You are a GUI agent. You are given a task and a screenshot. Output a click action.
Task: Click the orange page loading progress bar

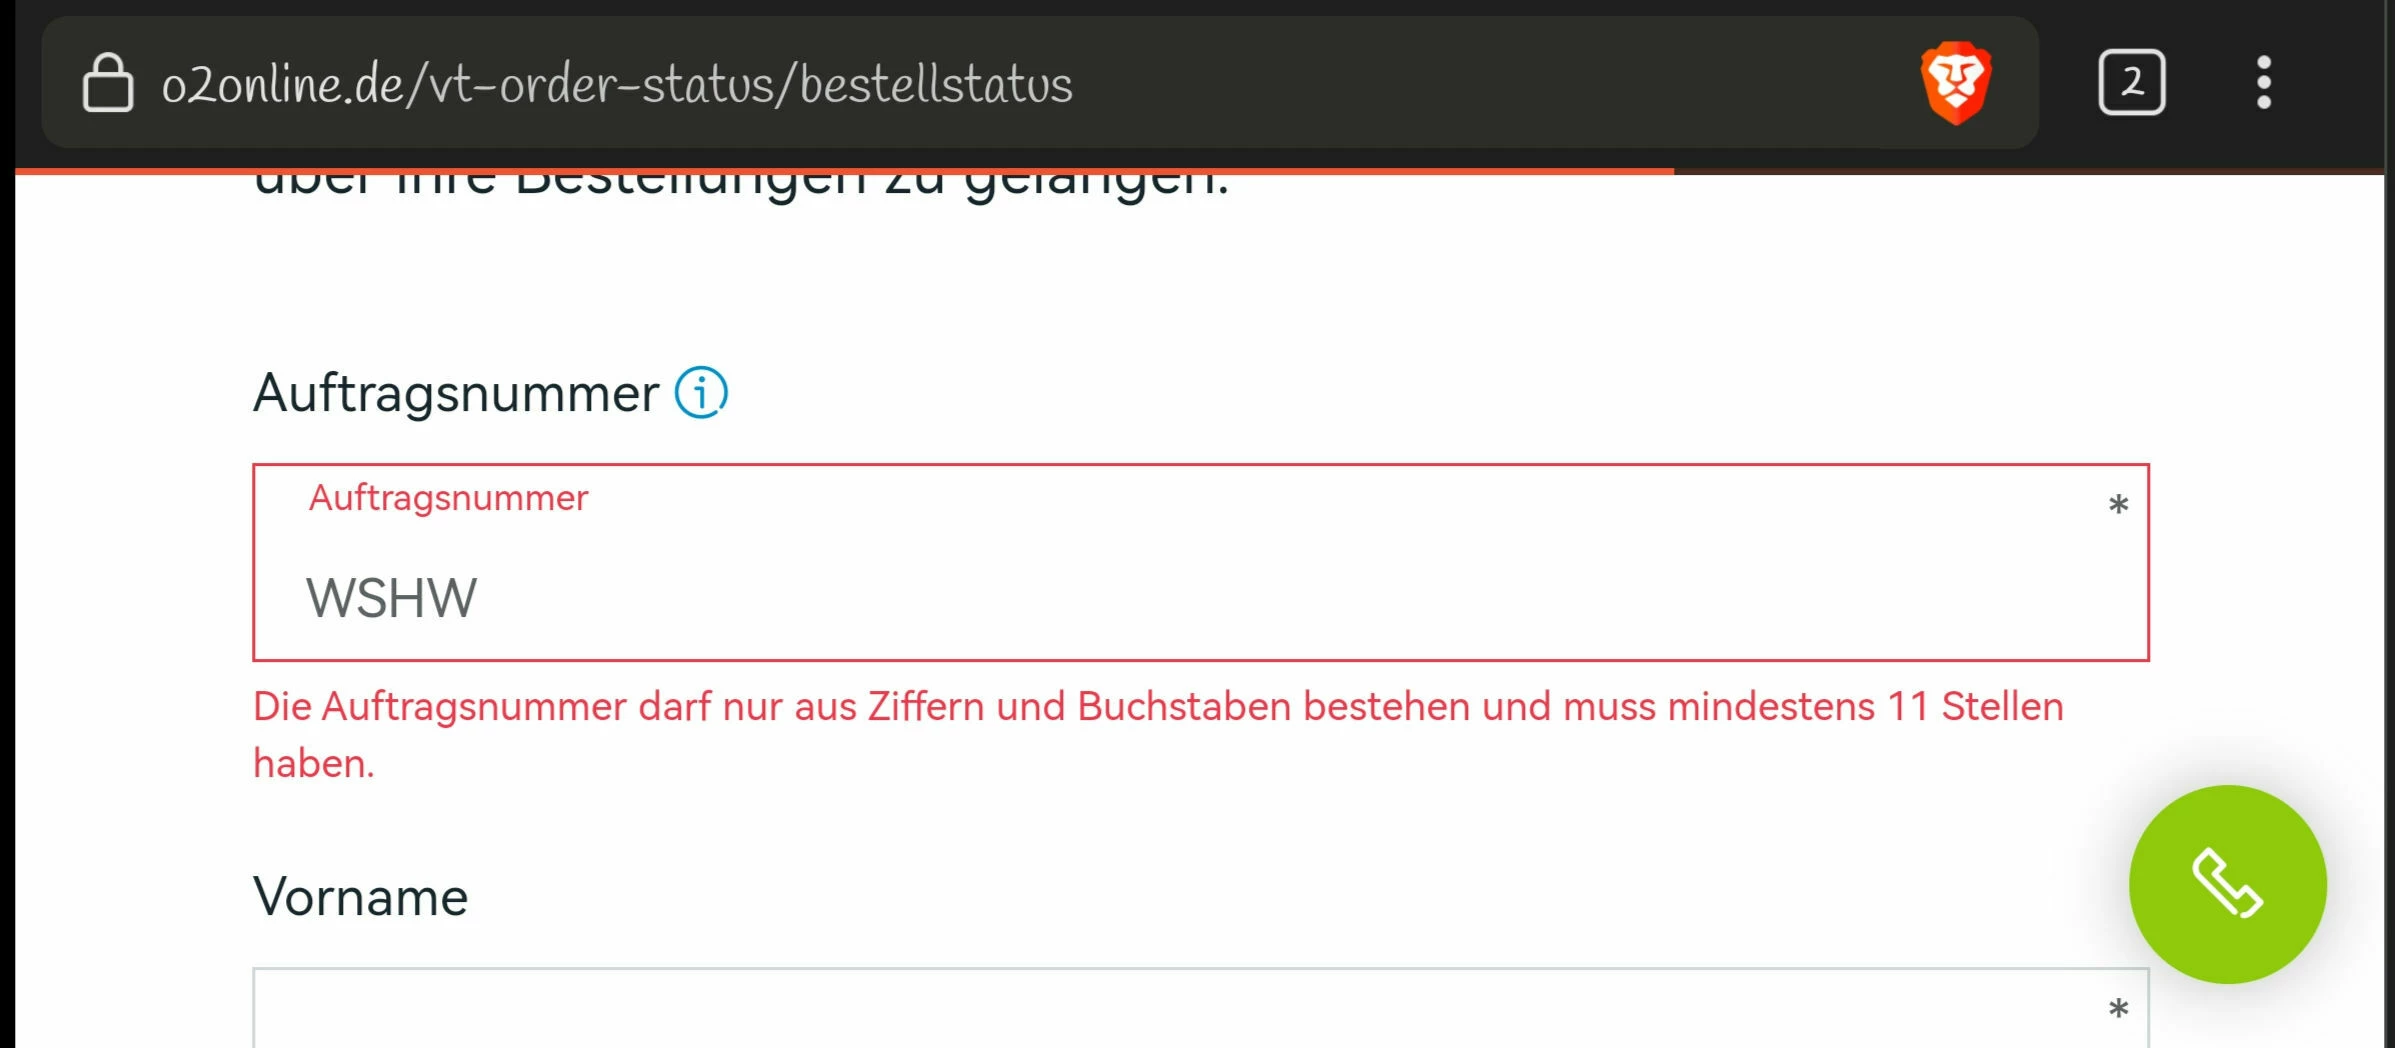tap(844, 171)
